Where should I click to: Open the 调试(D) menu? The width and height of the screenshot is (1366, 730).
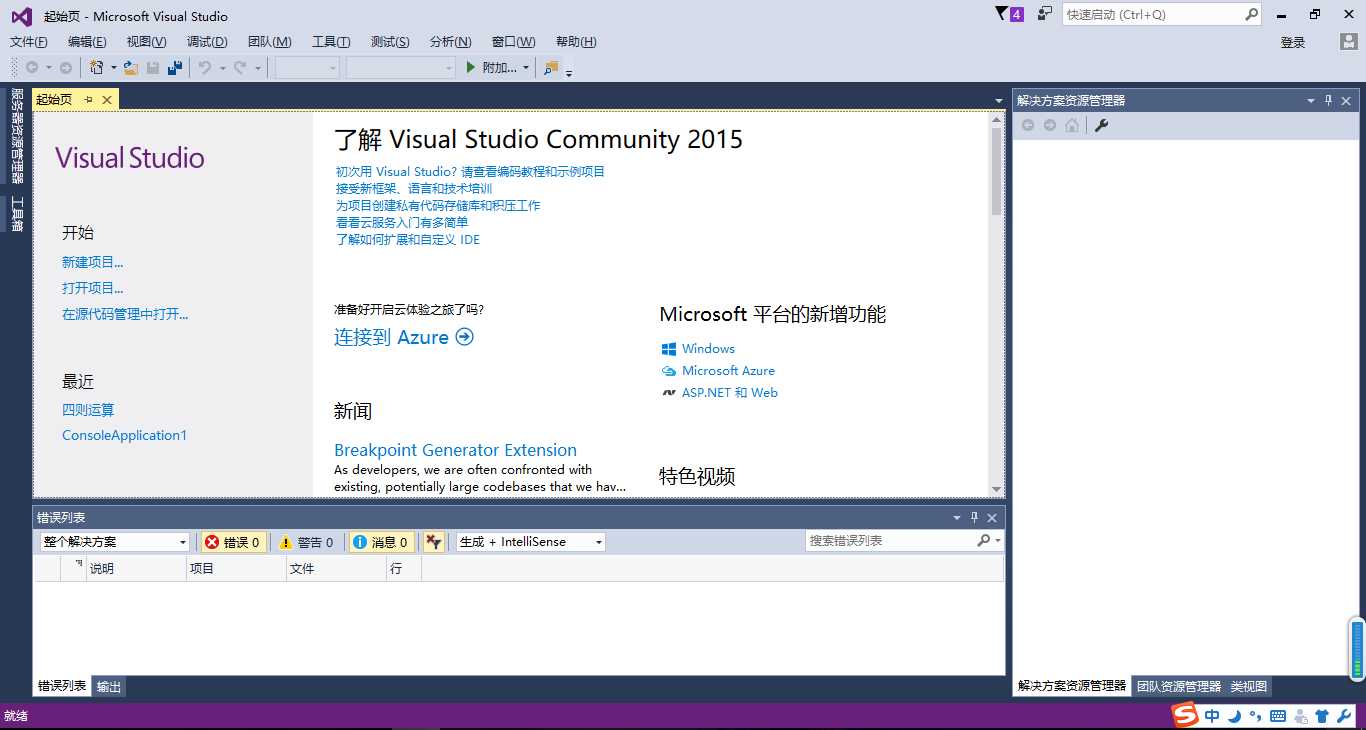[207, 42]
